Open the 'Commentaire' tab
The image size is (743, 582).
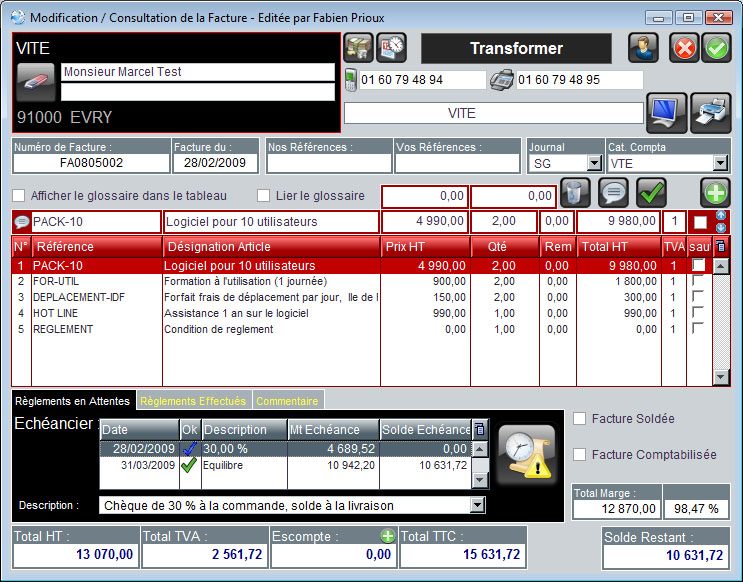pyautogui.click(x=287, y=401)
